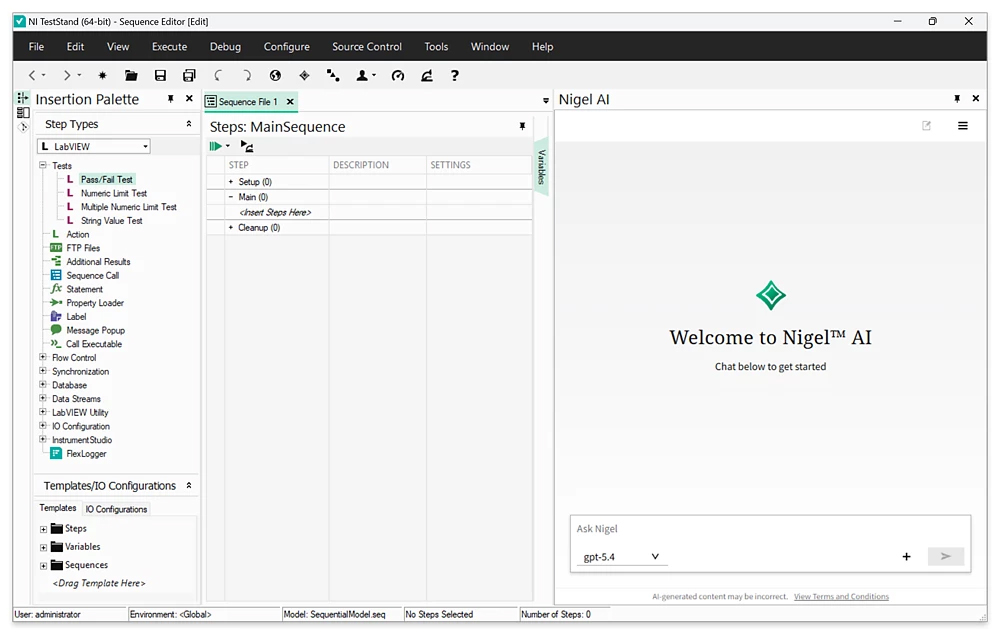
Task: Click the green Run MainSequence play icon
Action: pos(216,146)
